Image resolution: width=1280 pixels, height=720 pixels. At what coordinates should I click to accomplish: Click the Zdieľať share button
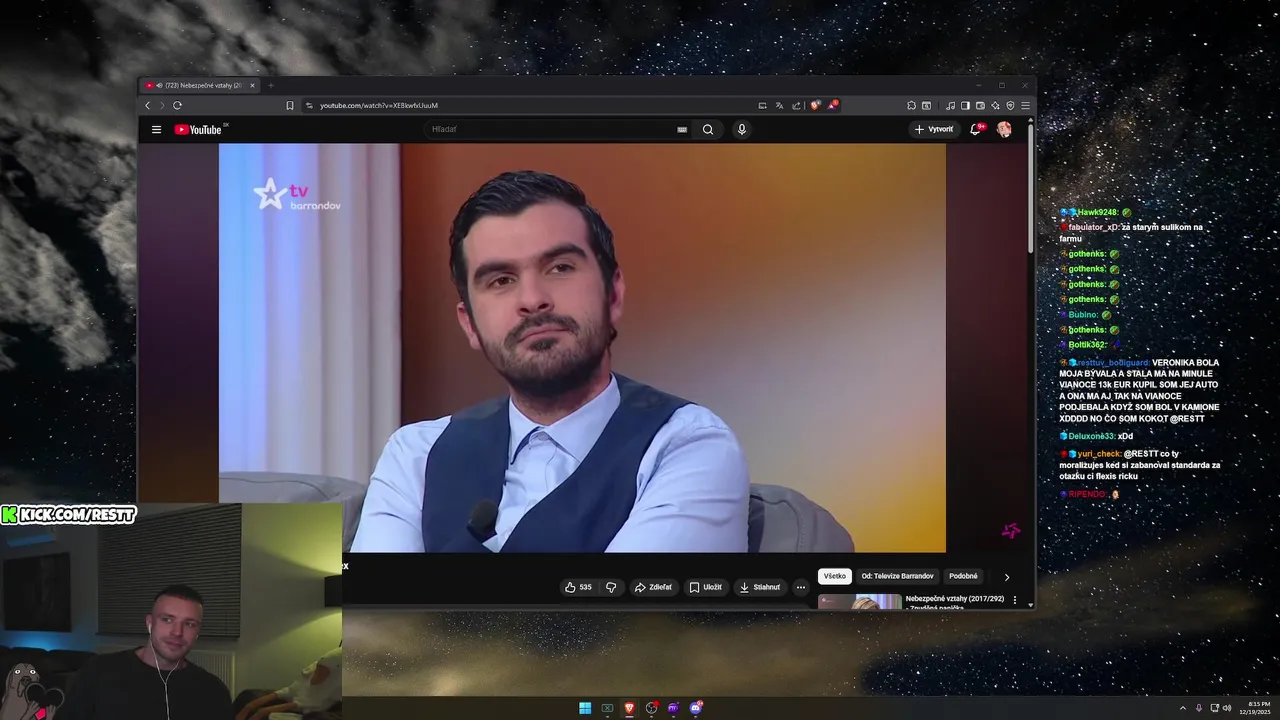tap(653, 587)
